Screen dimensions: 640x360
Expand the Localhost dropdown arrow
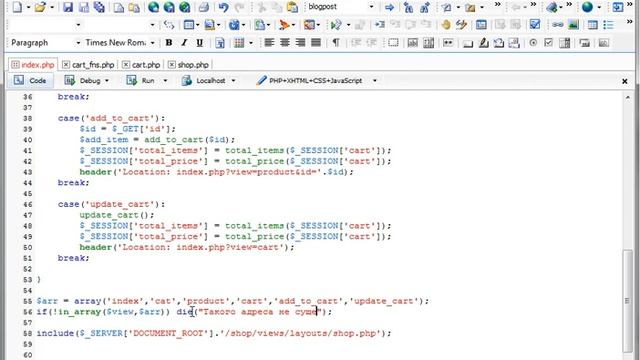pos(233,81)
